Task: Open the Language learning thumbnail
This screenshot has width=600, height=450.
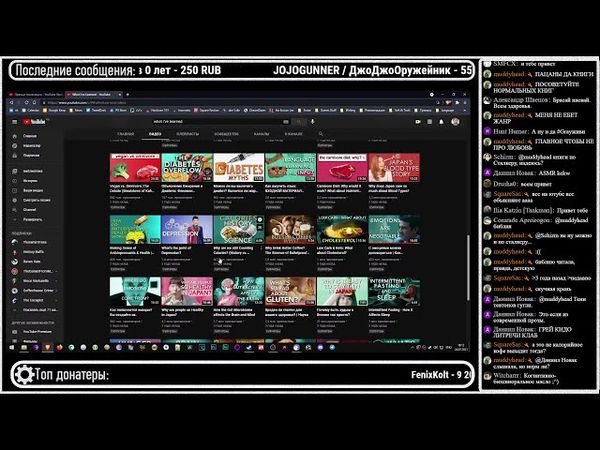Action: click(290, 168)
